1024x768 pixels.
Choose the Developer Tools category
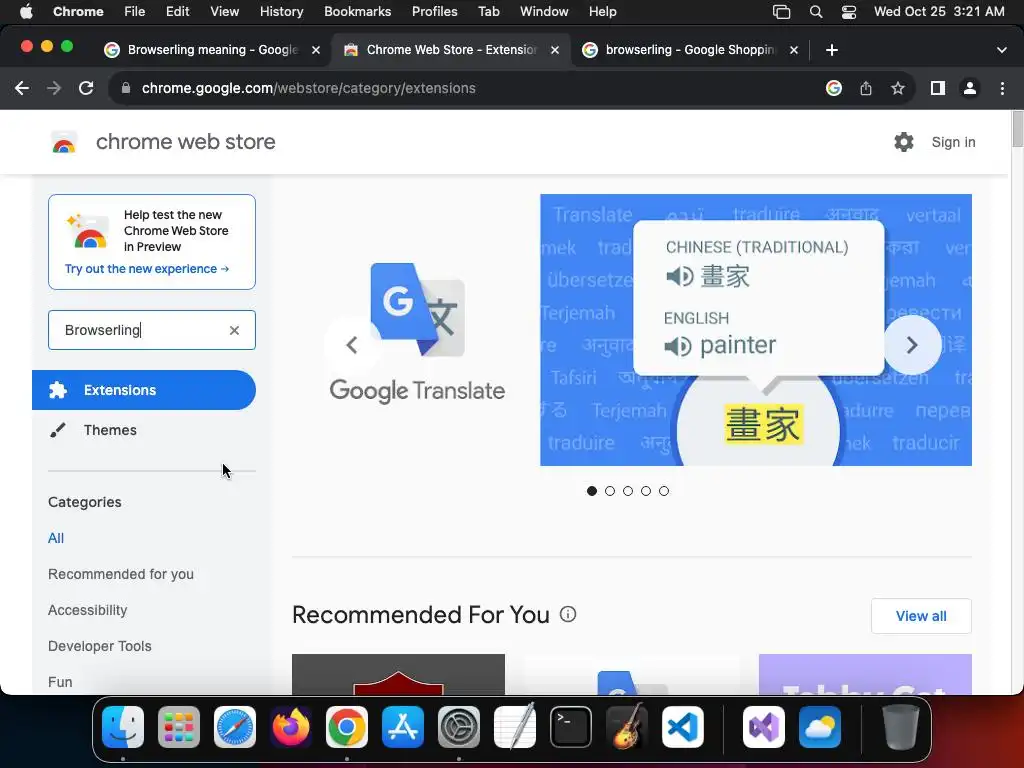pyautogui.click(x=99, y=646)
